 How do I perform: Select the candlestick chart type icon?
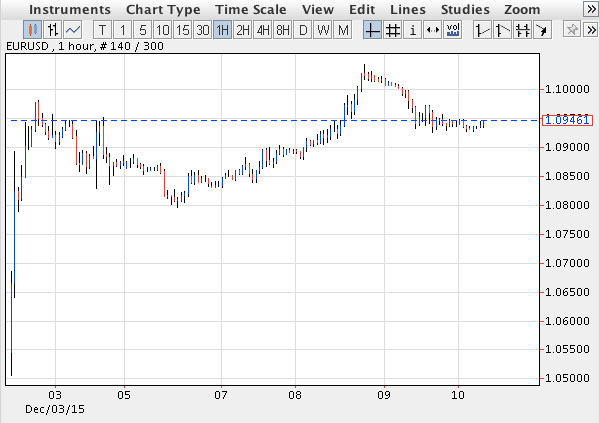pyautogui.click(x=33, y=30)
